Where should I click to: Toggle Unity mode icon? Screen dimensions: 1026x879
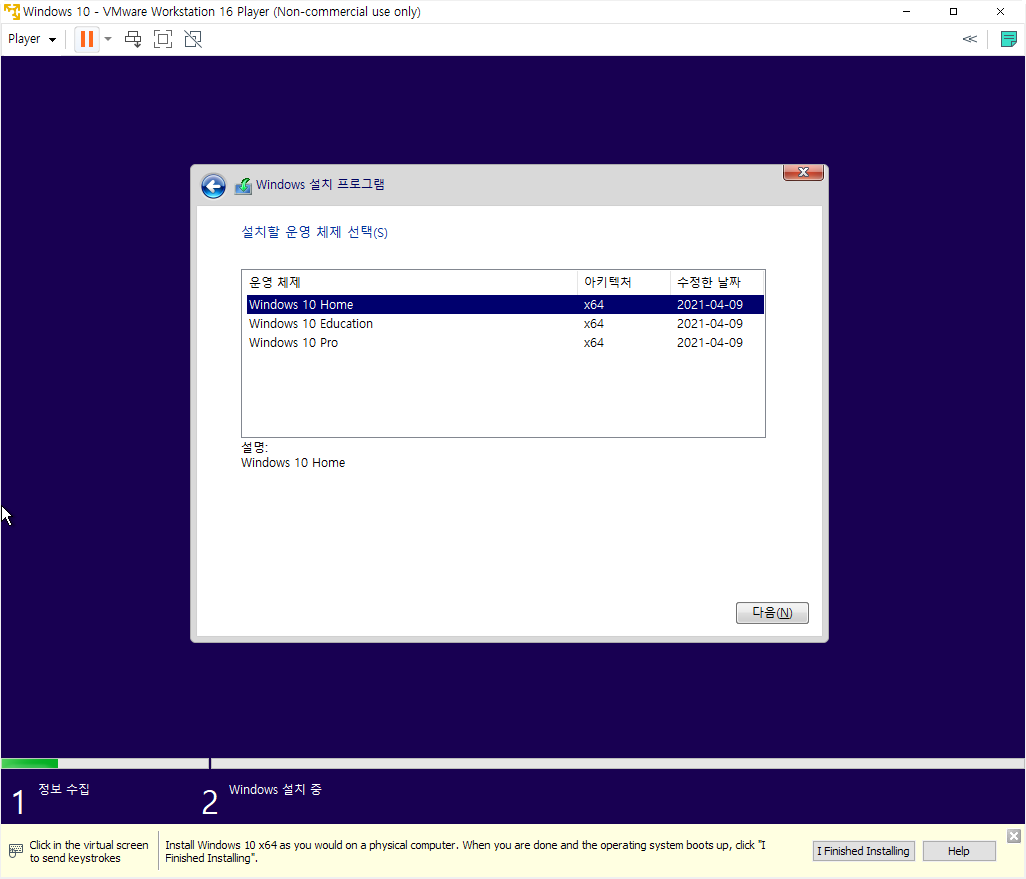click(193, 39)
